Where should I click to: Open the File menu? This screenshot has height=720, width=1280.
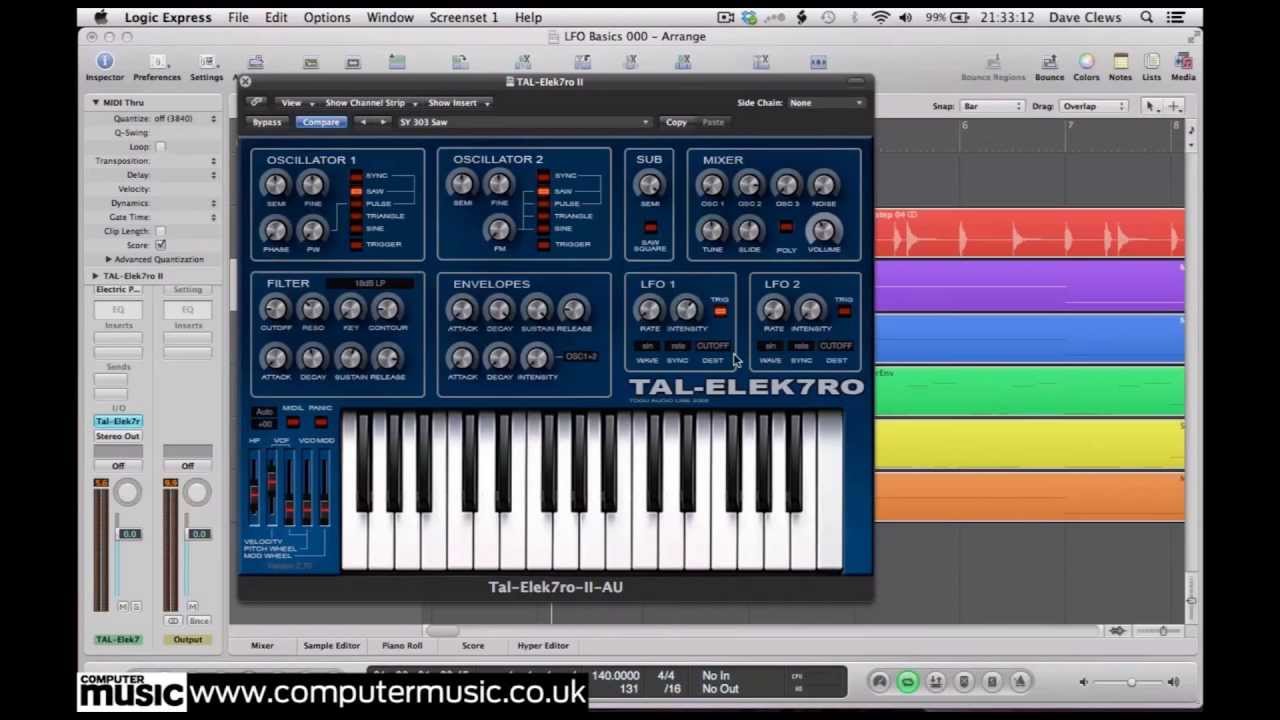238,17
